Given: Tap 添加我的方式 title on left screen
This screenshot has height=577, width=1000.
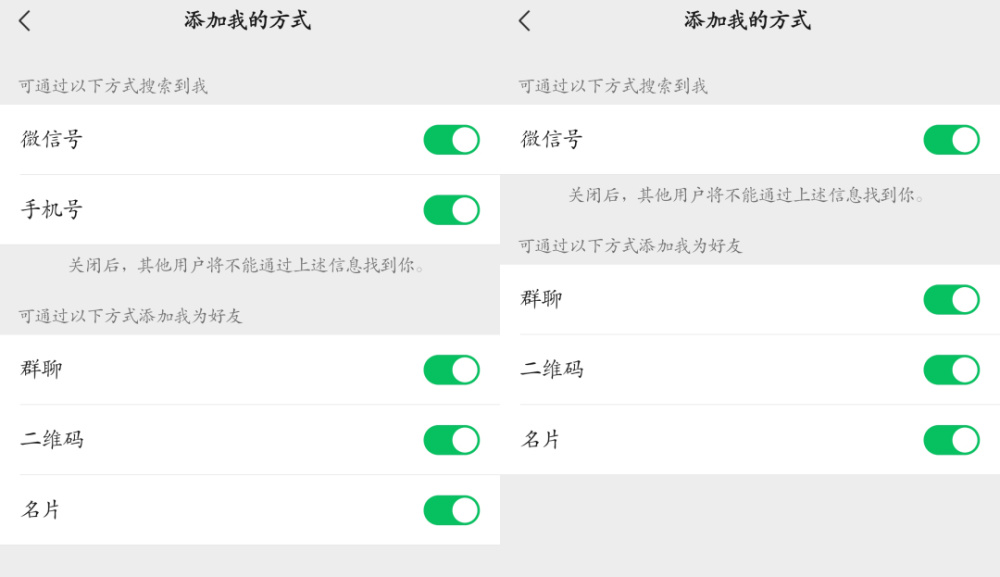Looking at the screenshot, I should coord(247,21).
